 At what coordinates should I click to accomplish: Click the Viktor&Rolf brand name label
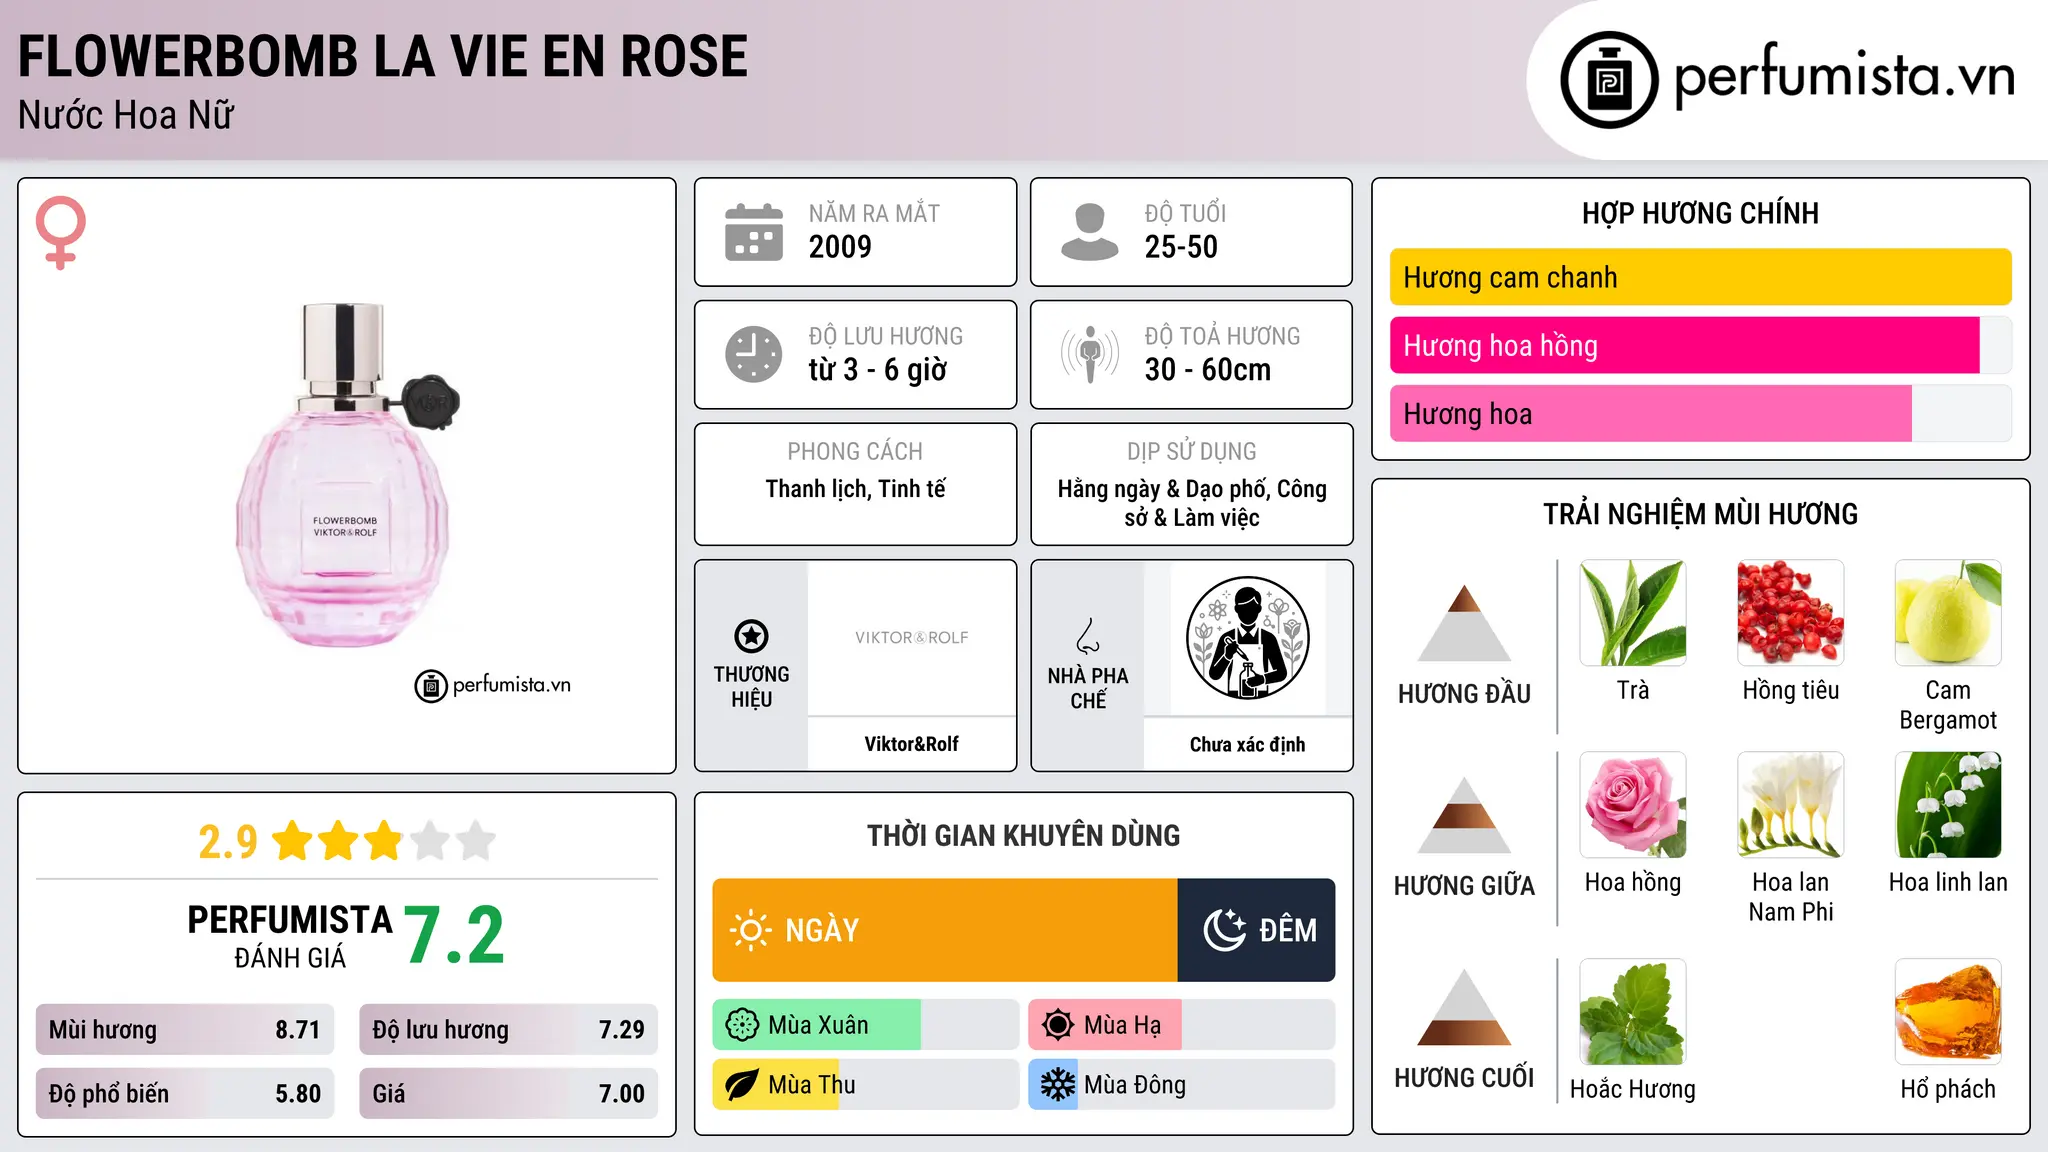tap(911, 744)
